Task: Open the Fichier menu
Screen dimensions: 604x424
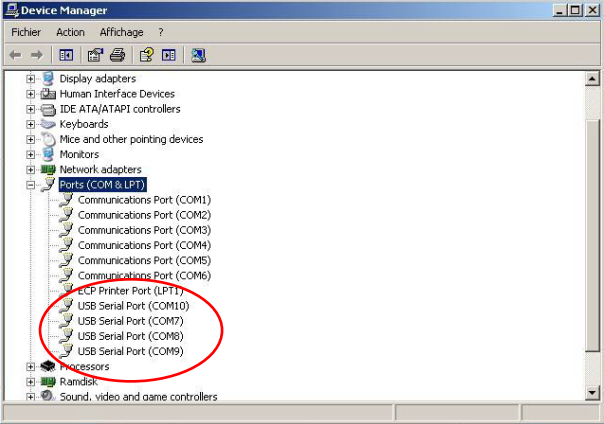Action: (x=26, y=32)
